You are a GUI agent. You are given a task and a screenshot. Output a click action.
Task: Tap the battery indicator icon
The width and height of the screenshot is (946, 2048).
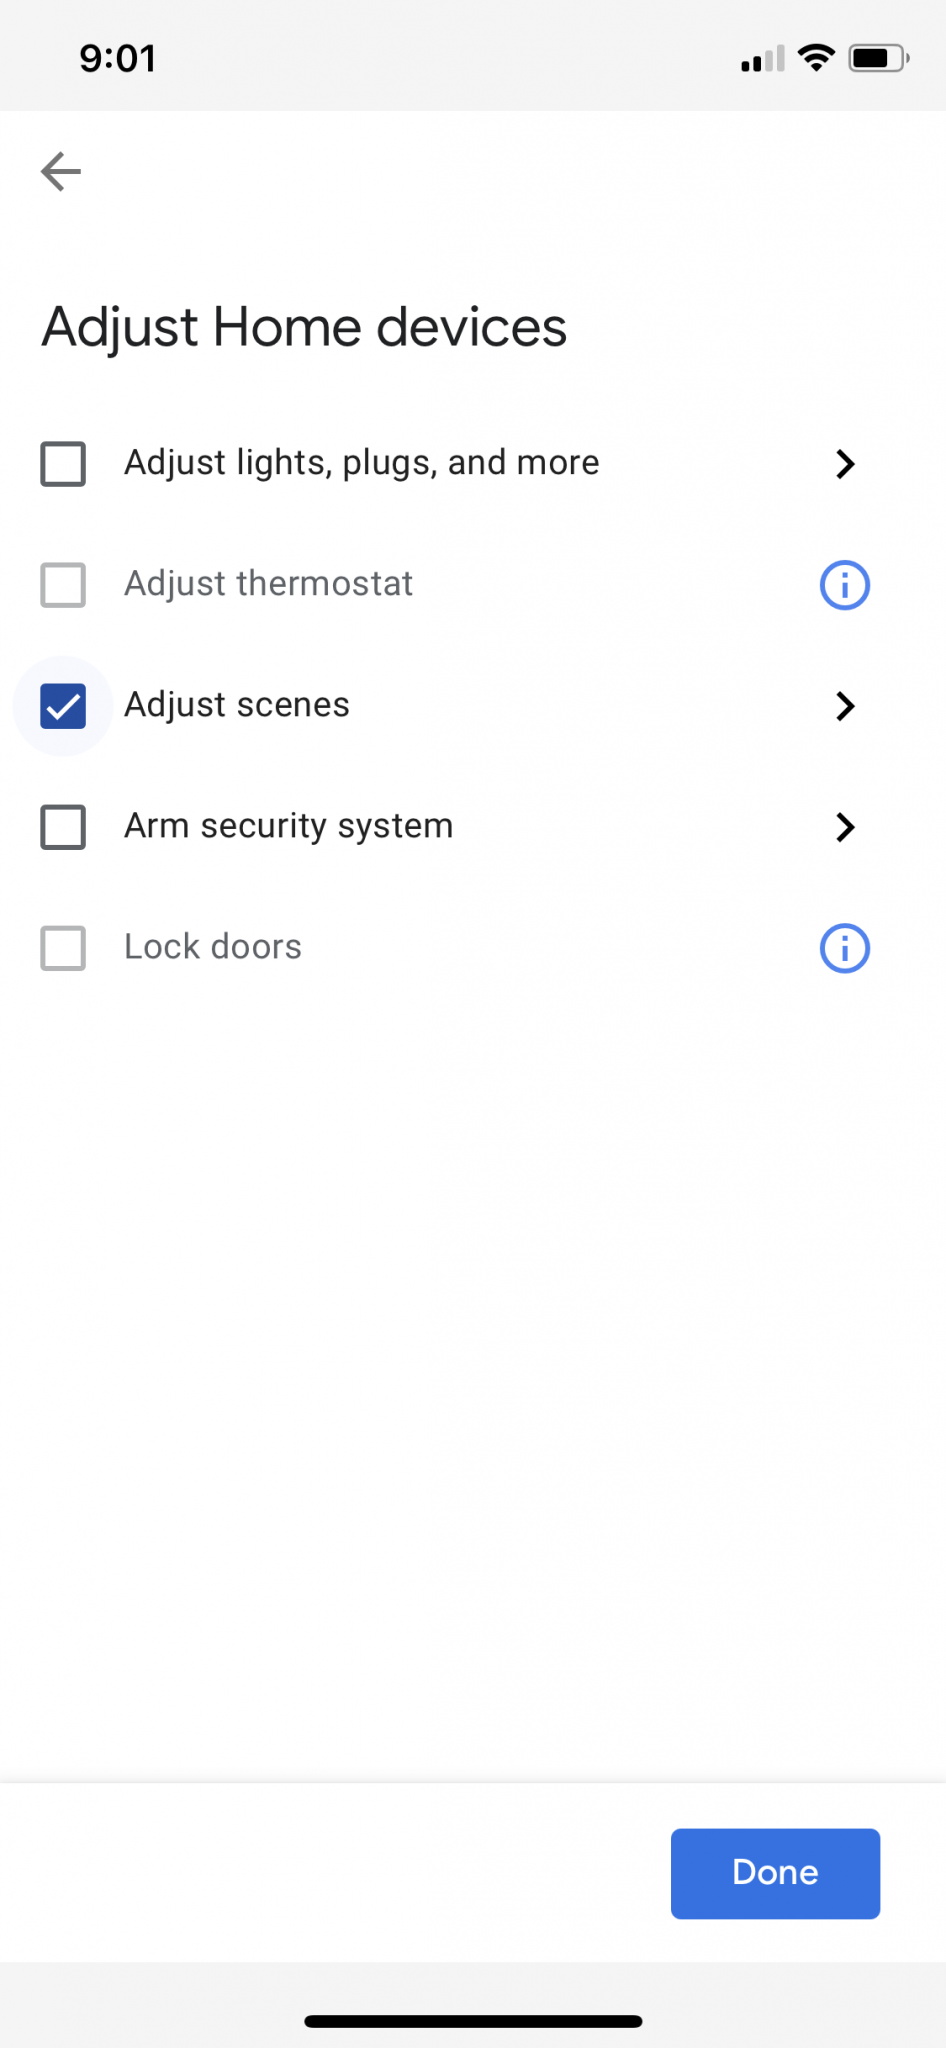878,58
